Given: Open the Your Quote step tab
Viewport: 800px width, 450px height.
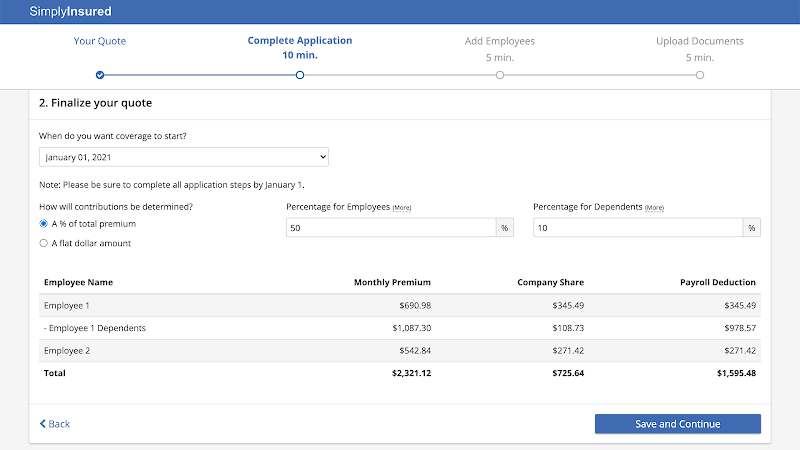Looking at the screenshot, I should coord(100,41).
